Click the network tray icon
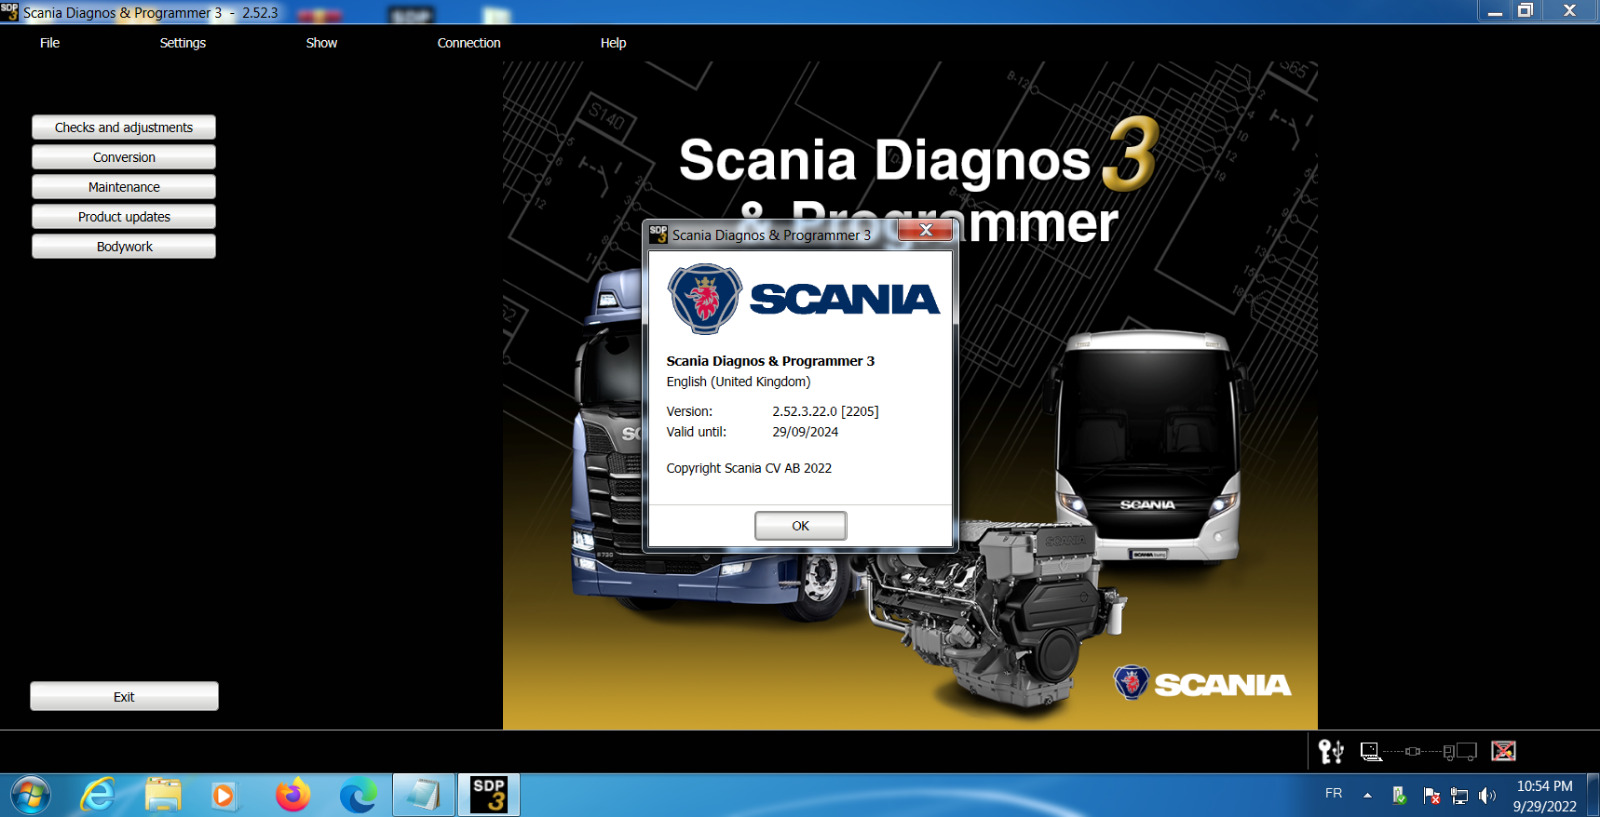Image resolution: width=1600 pixels, height=817 pixels. pyautogui.click(x=1459, y=796)
